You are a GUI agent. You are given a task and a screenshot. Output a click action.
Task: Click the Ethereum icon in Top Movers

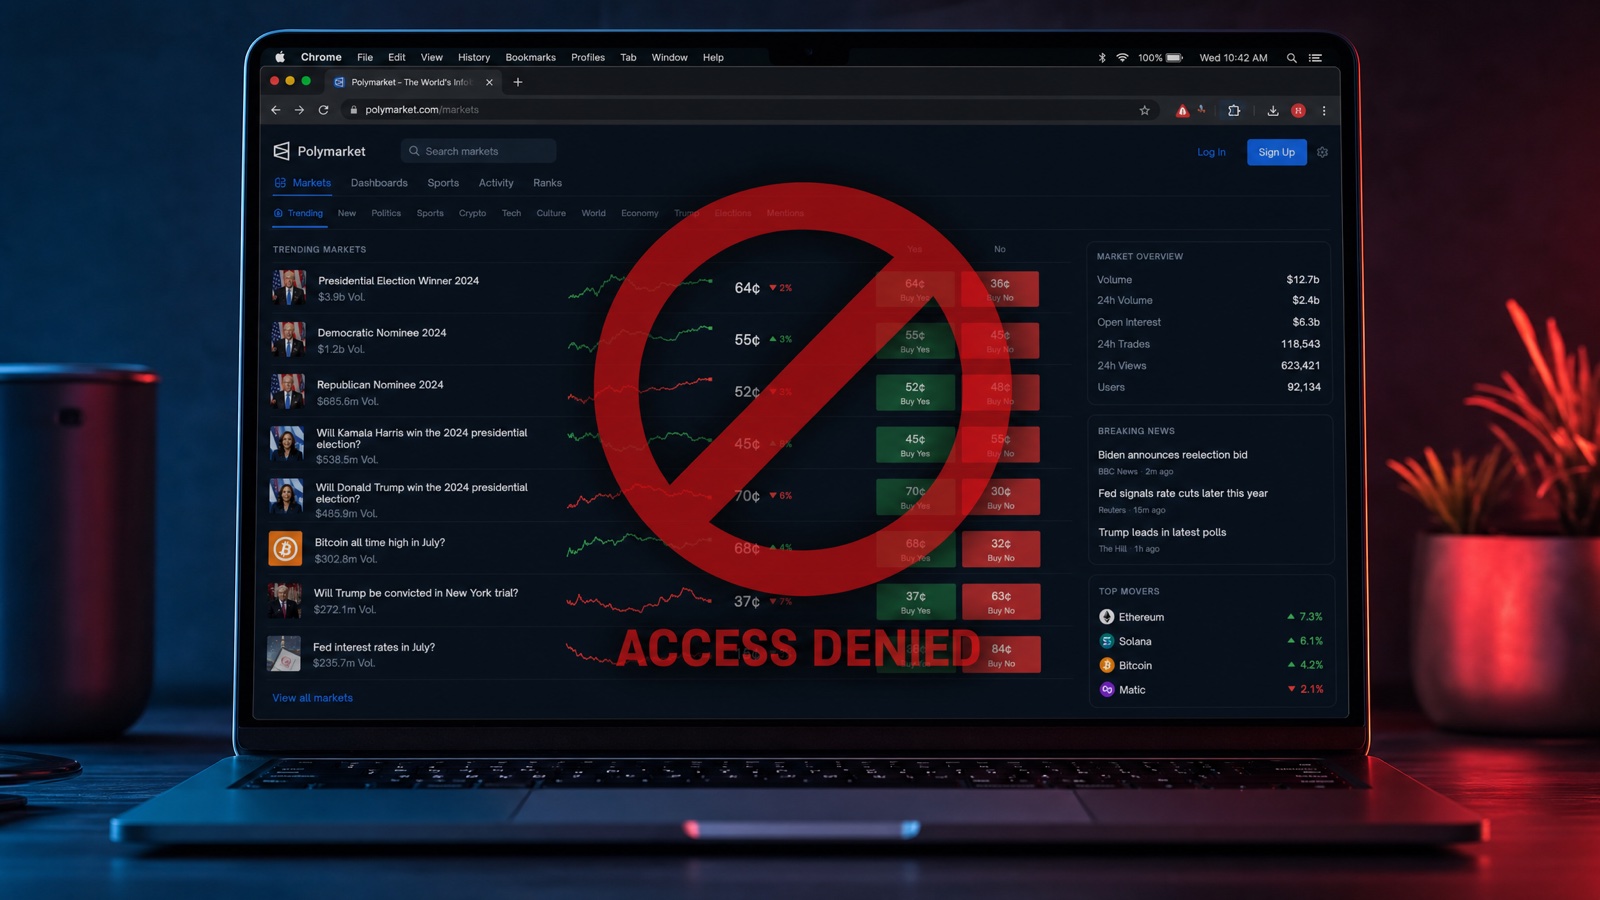(1107, 617)
